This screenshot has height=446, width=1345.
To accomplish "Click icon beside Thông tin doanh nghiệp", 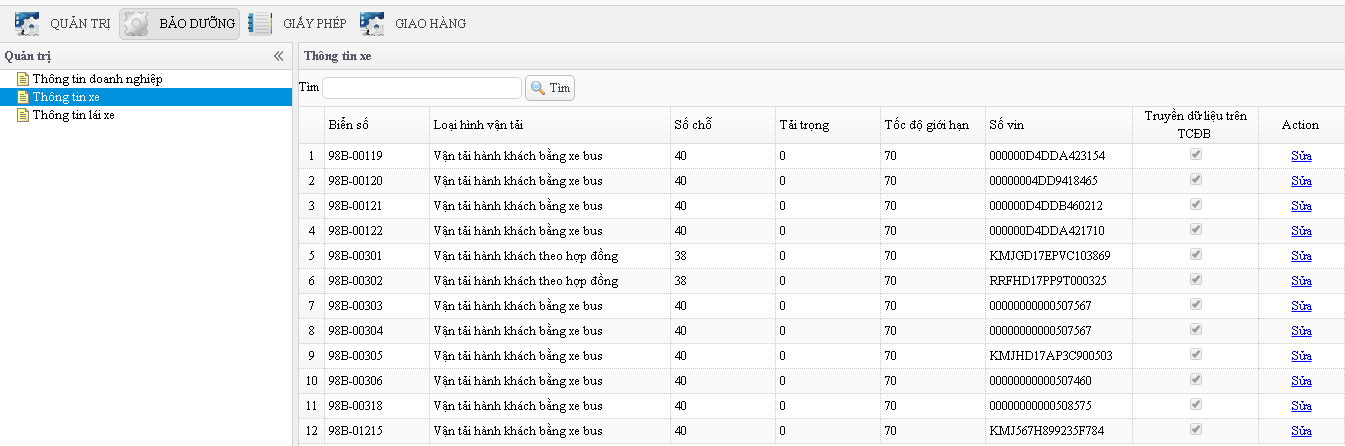I will pos(23,79).
